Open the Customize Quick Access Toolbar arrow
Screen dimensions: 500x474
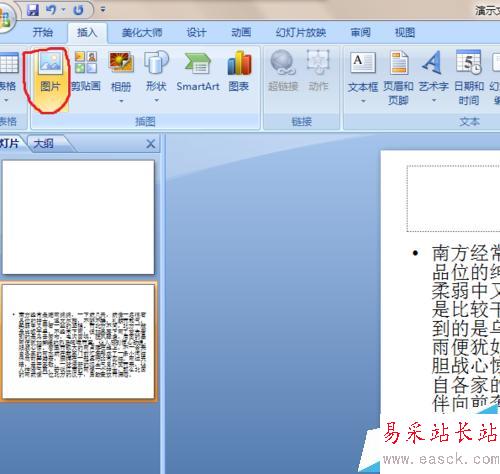(103, 10)
